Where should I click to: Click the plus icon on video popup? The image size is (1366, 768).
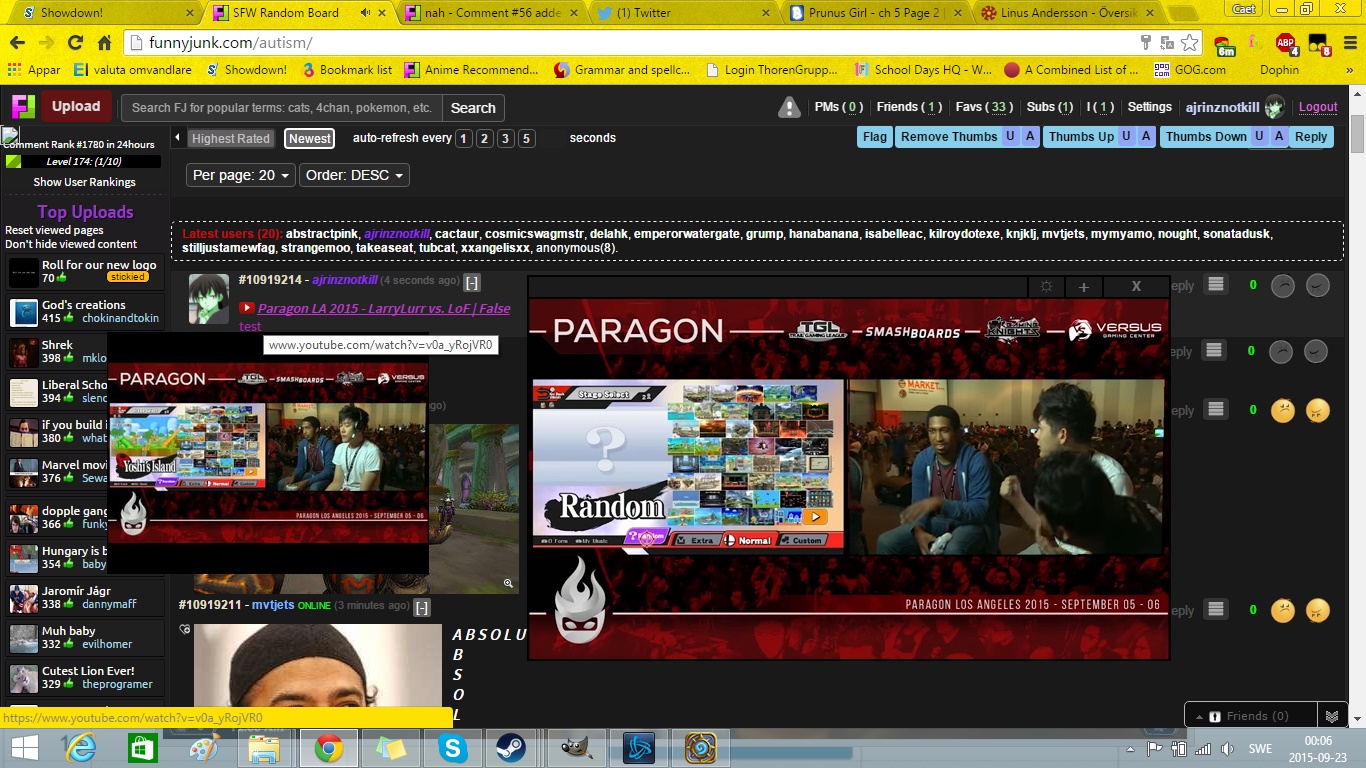click(x=1083, y=287)
